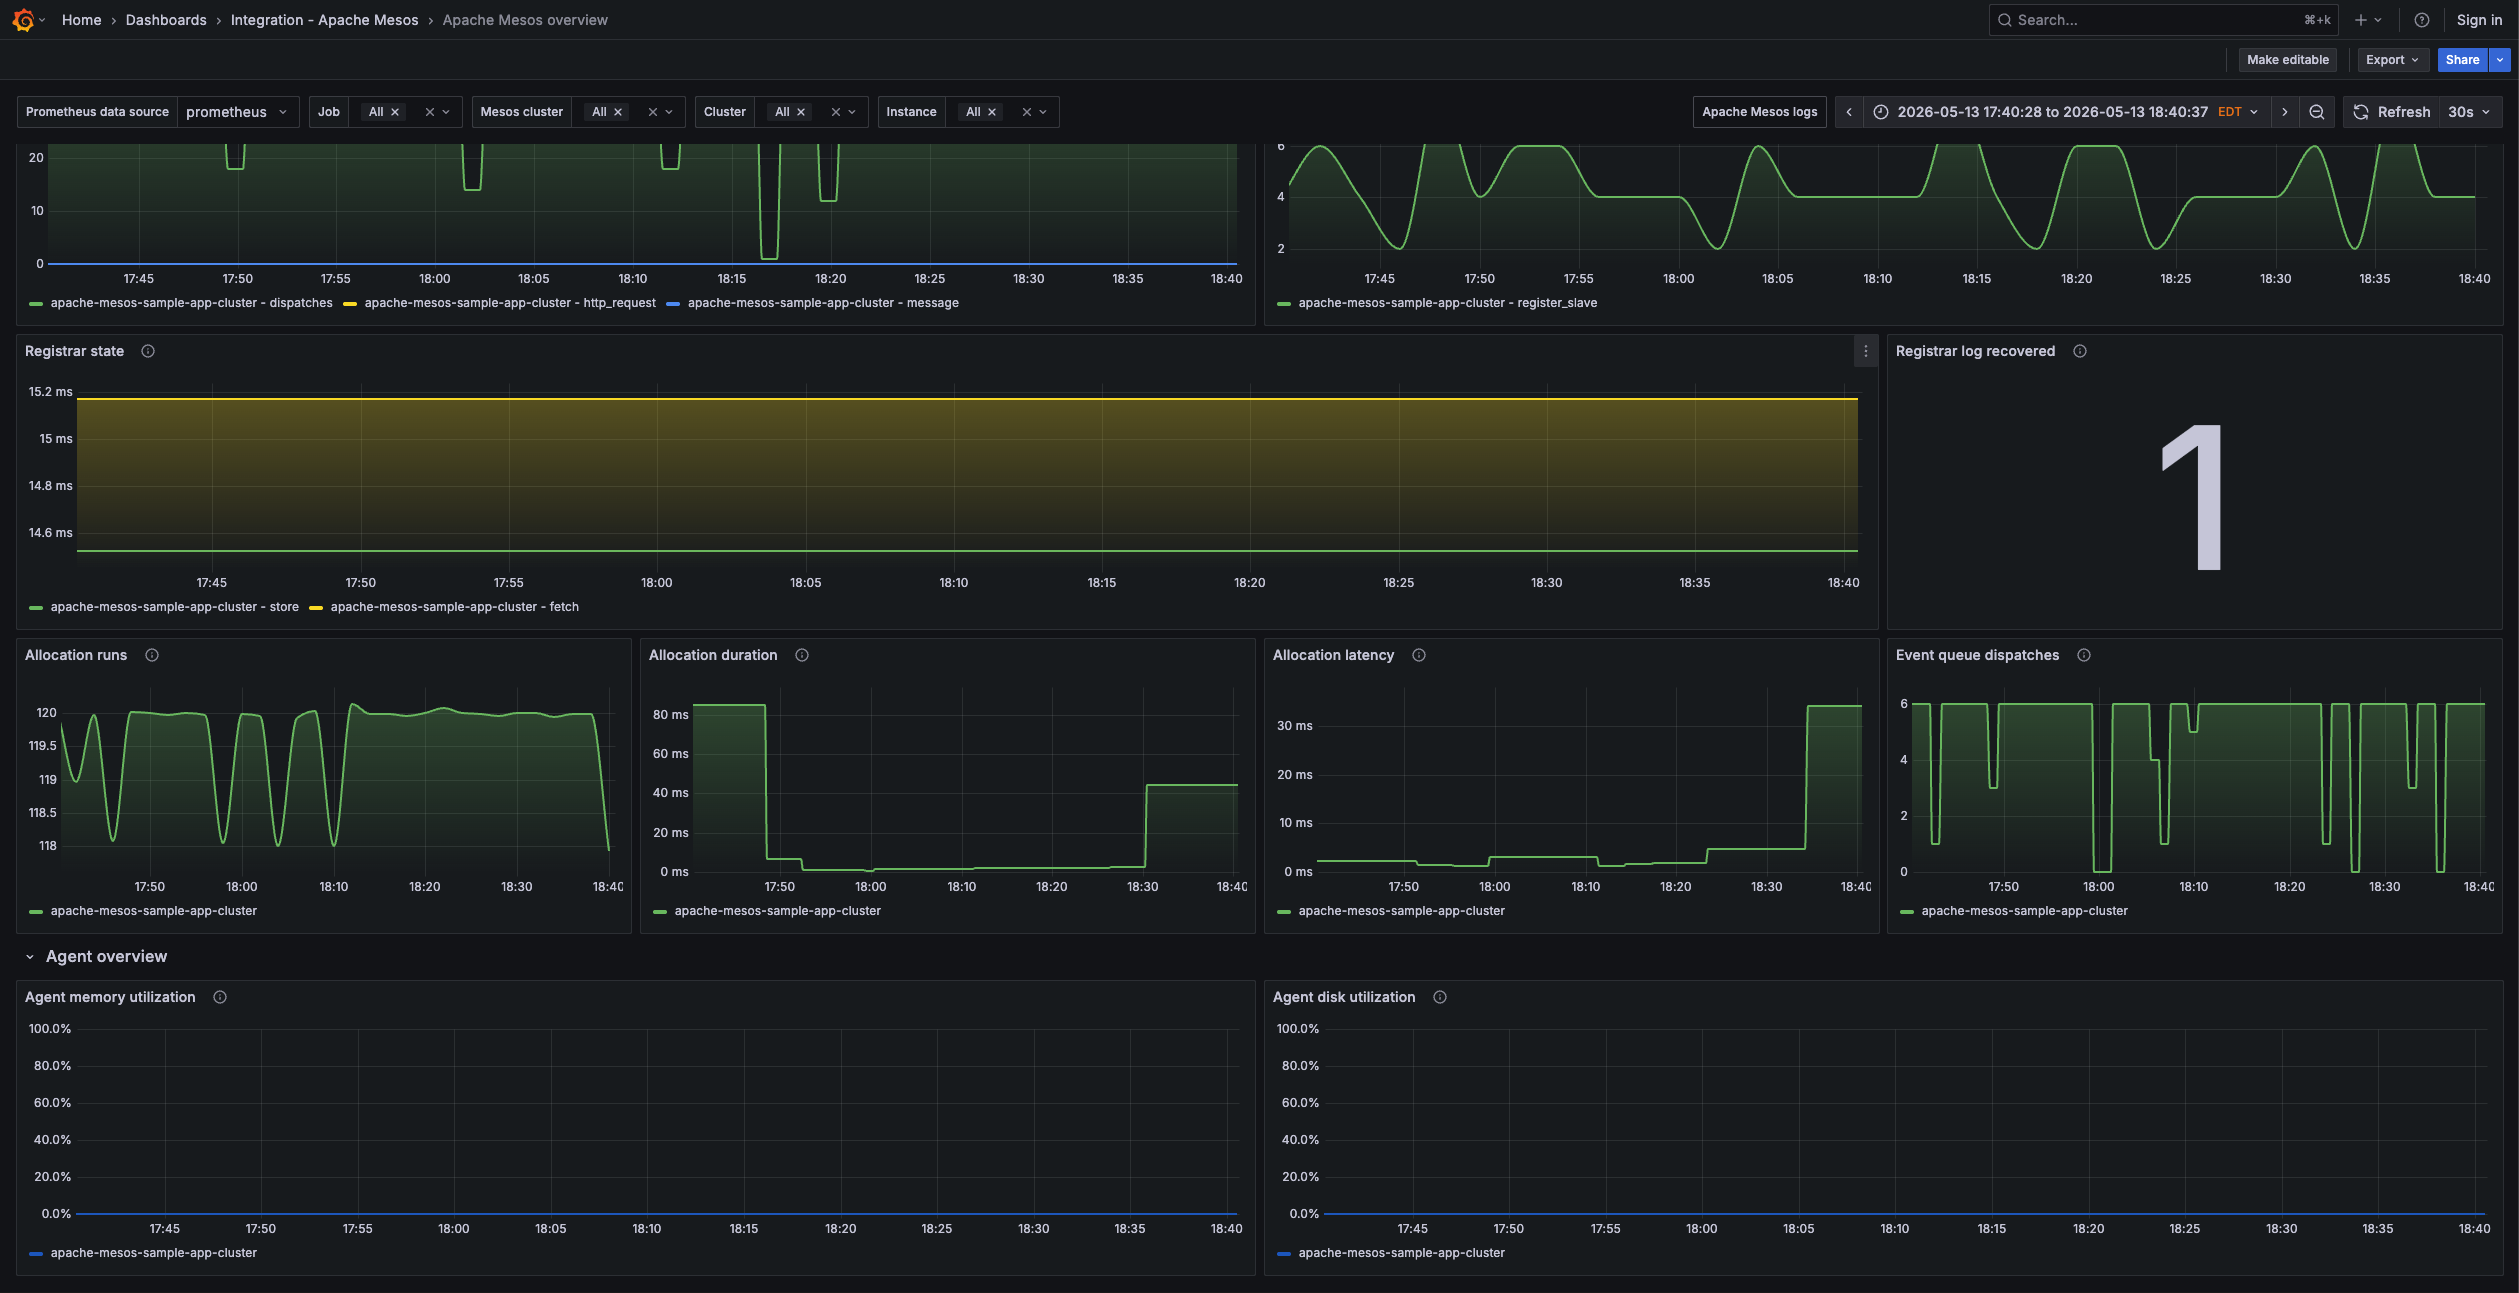Focus the Search field
The image size is (2519, 1293).
[2164, 20]
